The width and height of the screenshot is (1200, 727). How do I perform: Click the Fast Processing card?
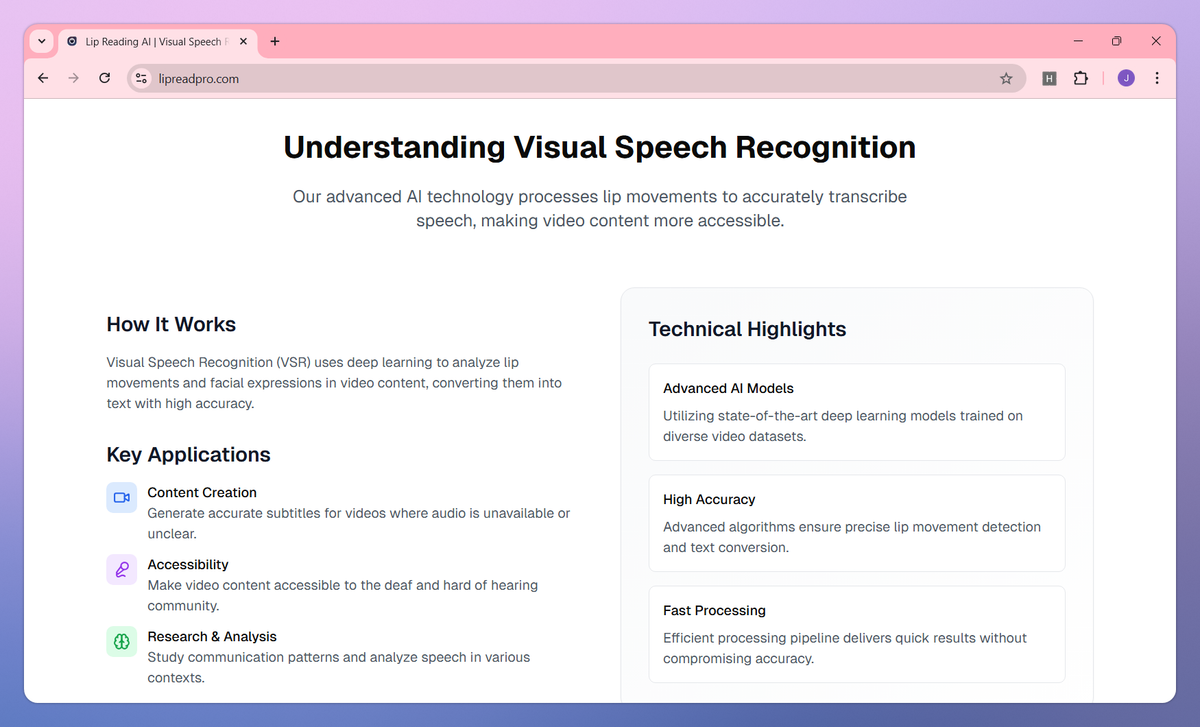pyautogui.click(x=856, y=634)
